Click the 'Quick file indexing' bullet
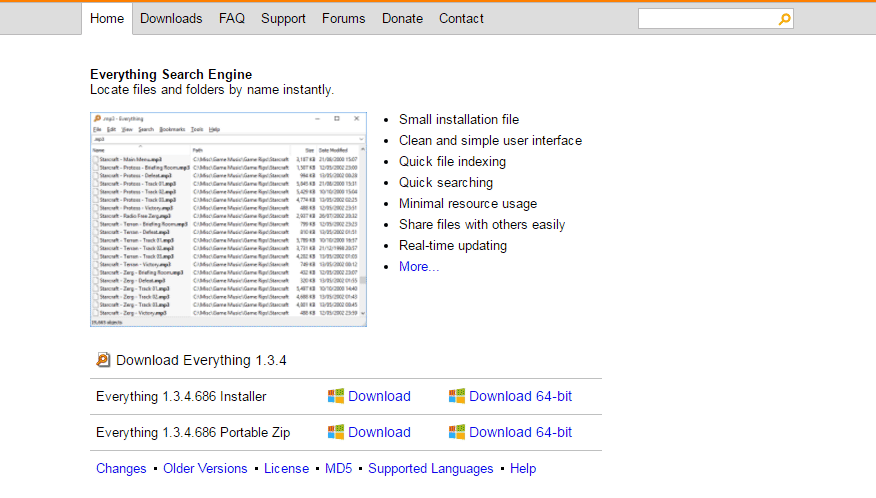 coord(453,162)
